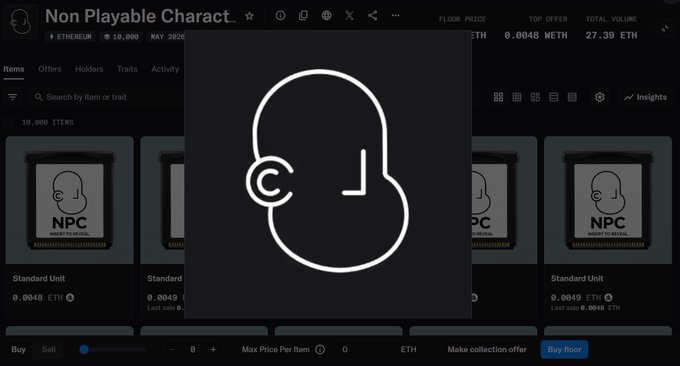Switch to the Activity tab
Screen dimensions: 680x366
165,69
